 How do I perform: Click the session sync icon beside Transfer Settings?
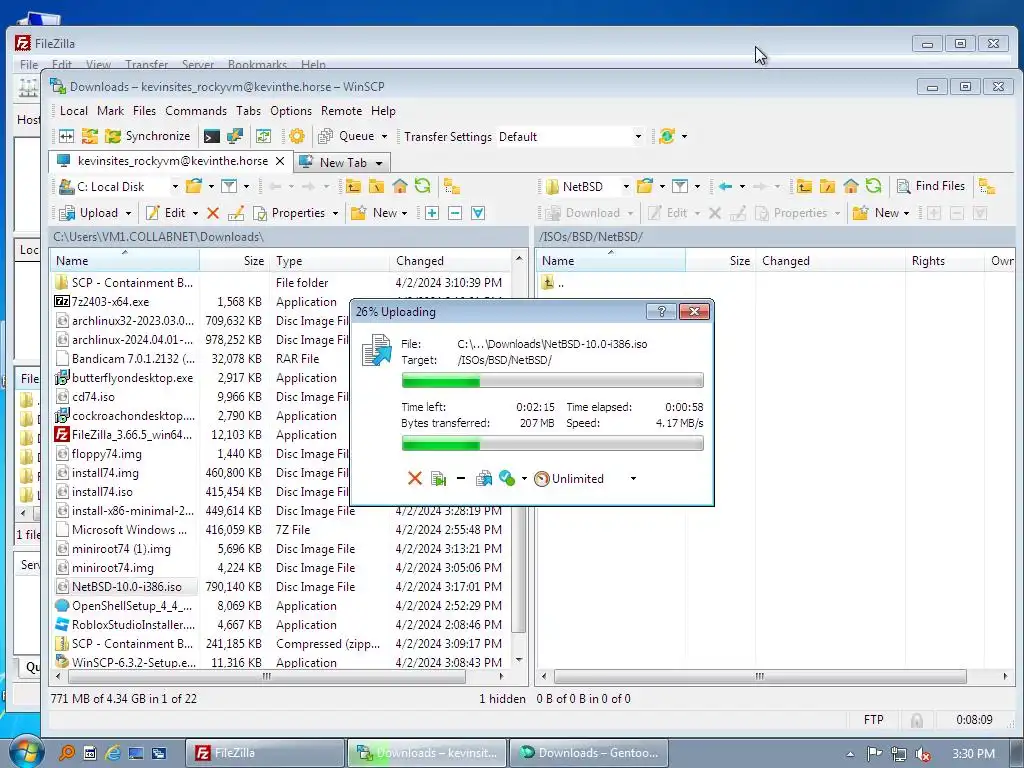coord(667,136)
